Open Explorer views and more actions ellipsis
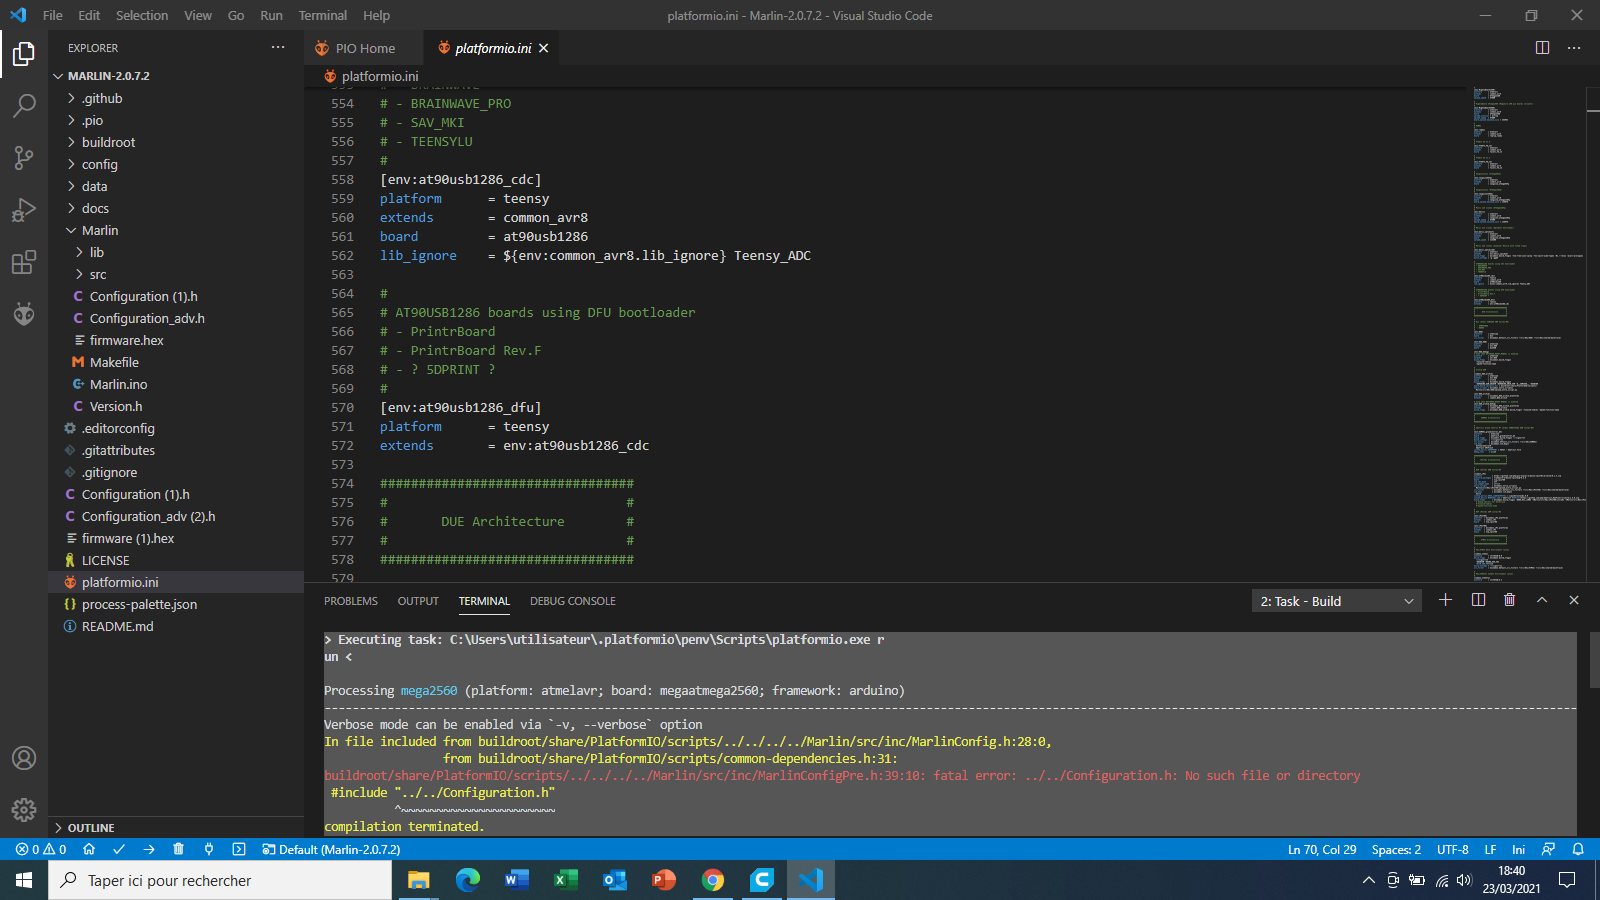The width and height of the screenshot is (1600, 900). tap(278, 47)
